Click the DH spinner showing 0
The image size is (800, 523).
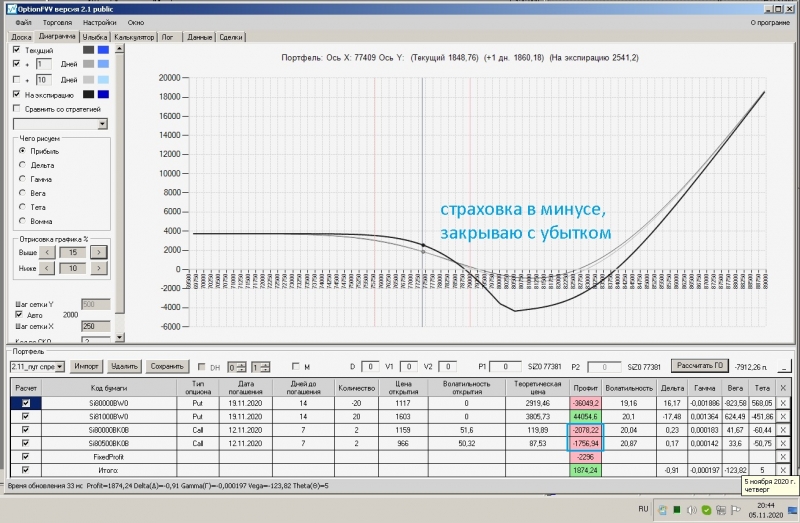pyautogui.click(x=237, y=367)
